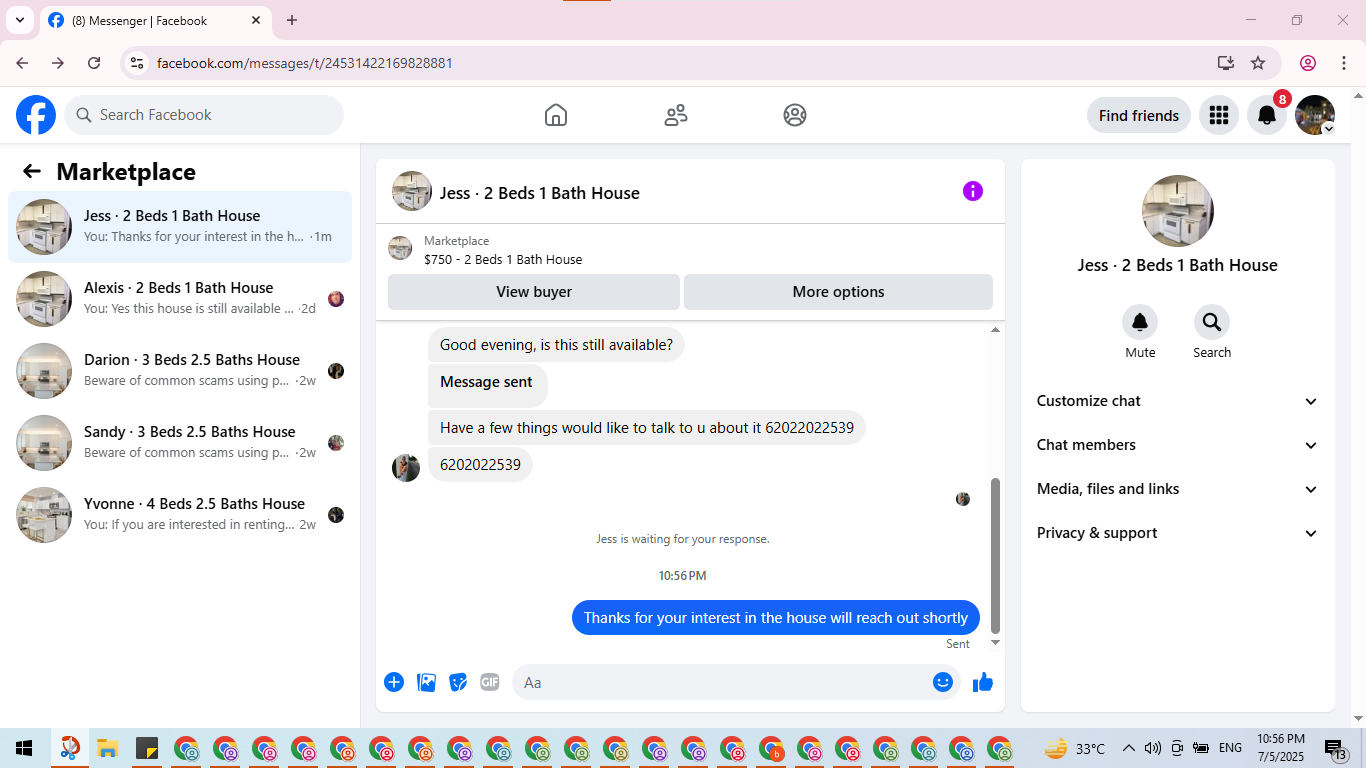The image size is (1366, 768).
Task: Open the browser profile icon
Action: coord(1308,63)
